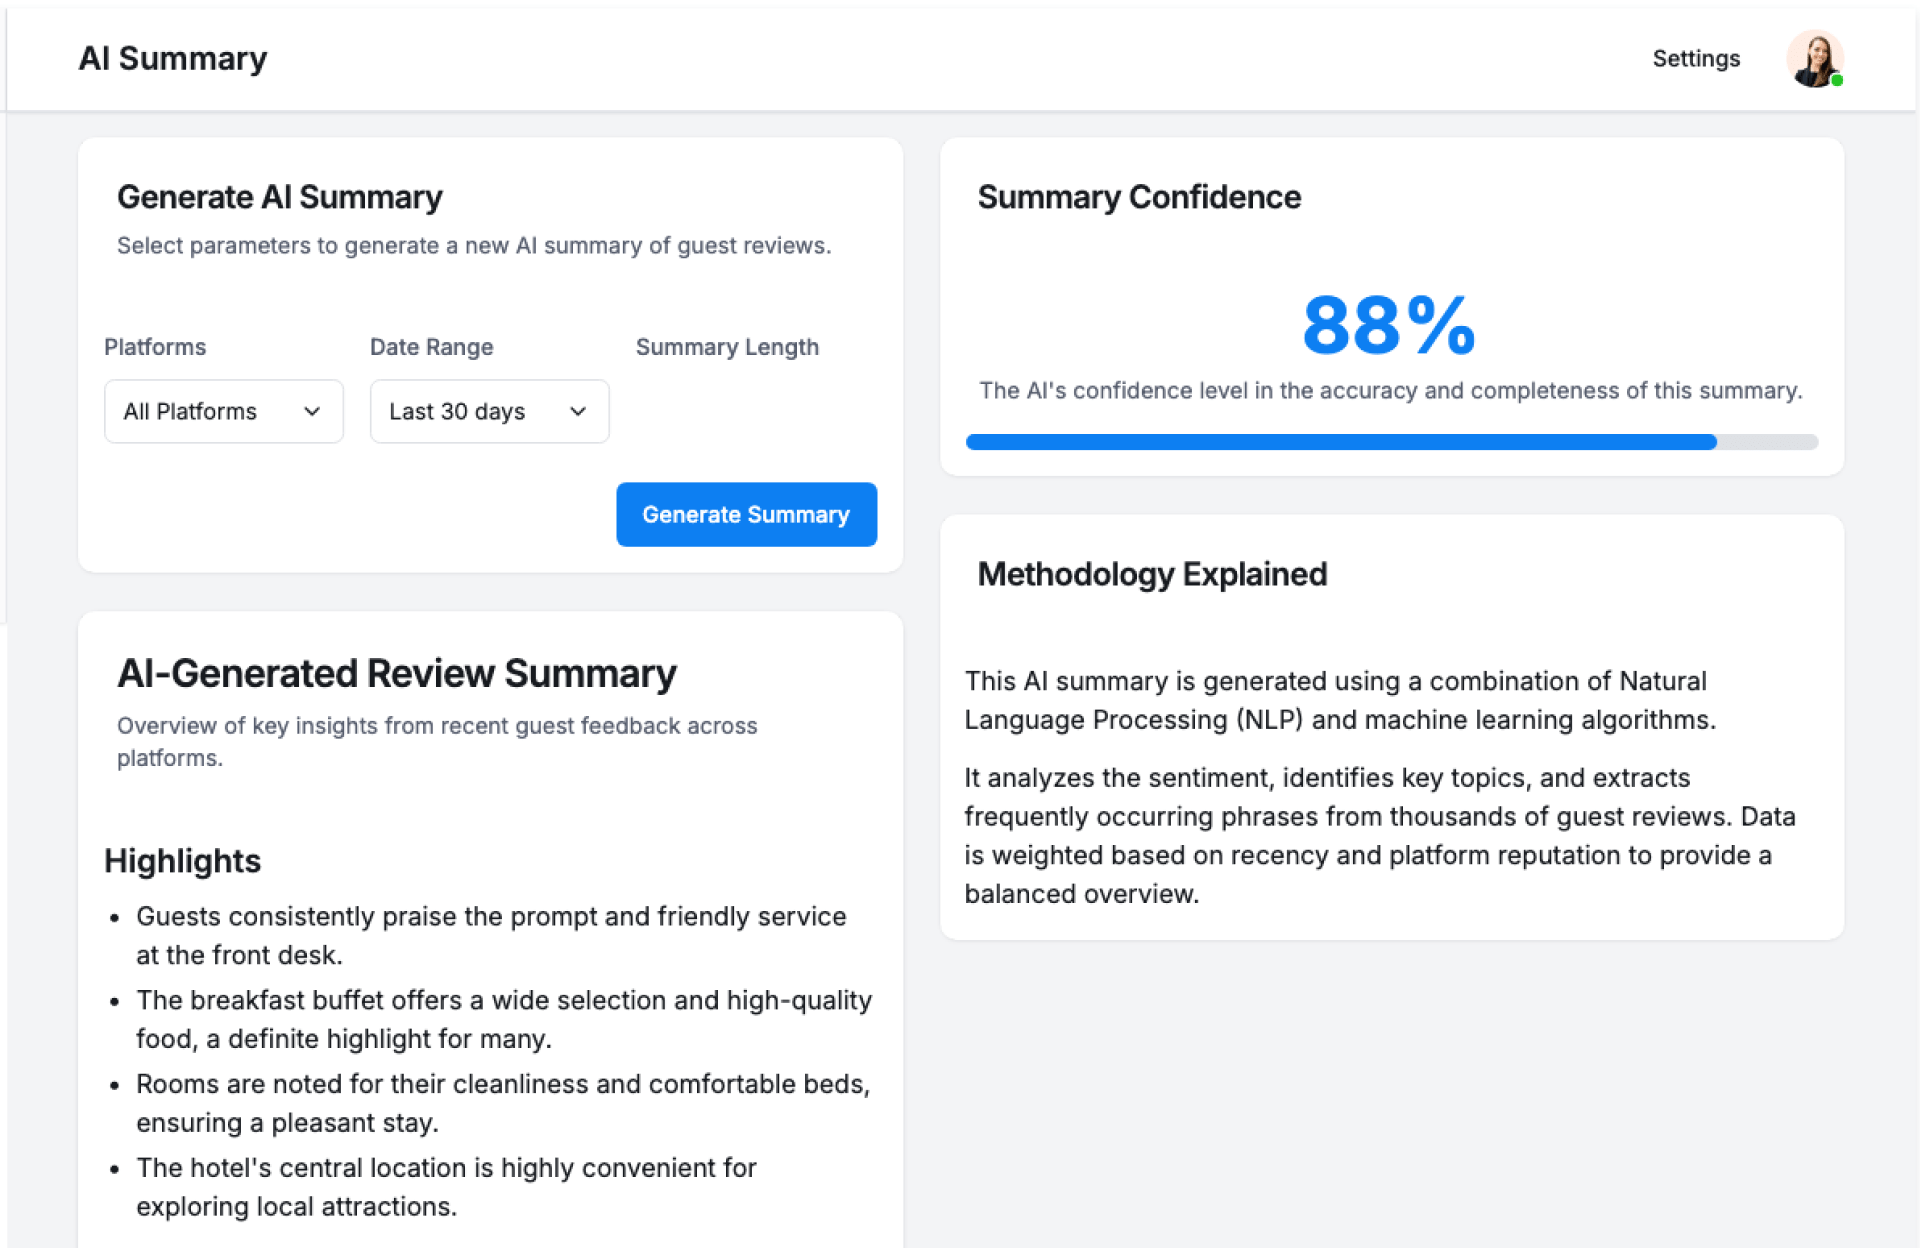Screen dimensions: 1920x1248
Task: Click the Summary Length label
Action: 727,347
